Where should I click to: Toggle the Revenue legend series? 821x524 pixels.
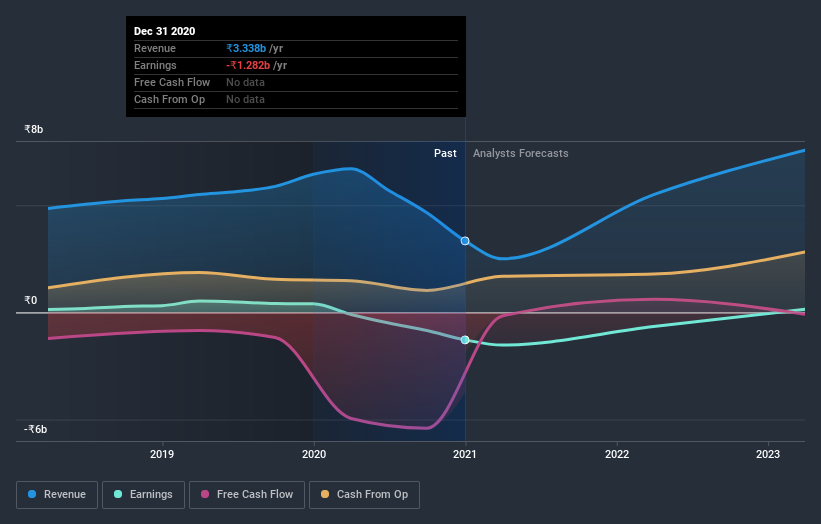[57, 495]
